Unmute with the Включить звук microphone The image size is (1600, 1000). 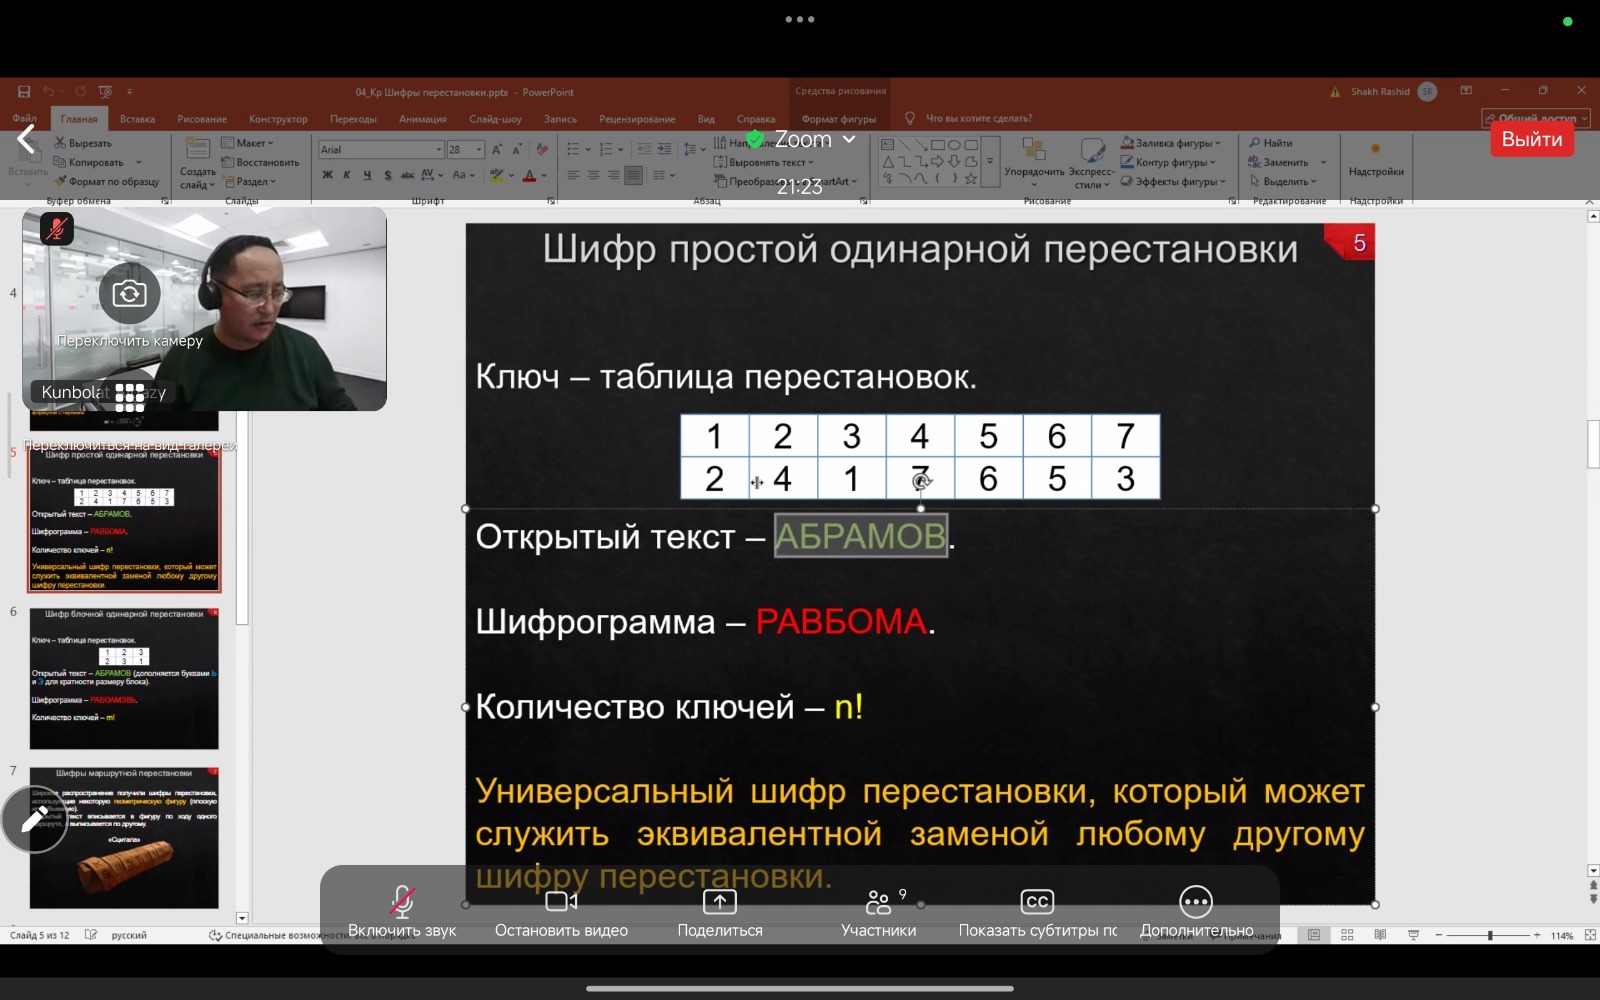[402, 902]
